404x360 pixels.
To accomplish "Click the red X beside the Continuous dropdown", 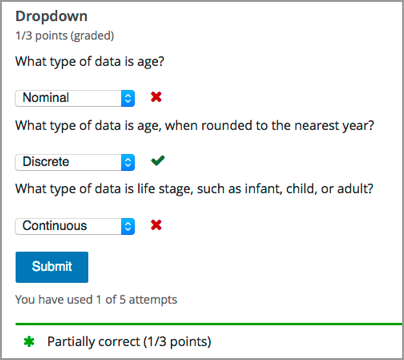I will 156,225.
